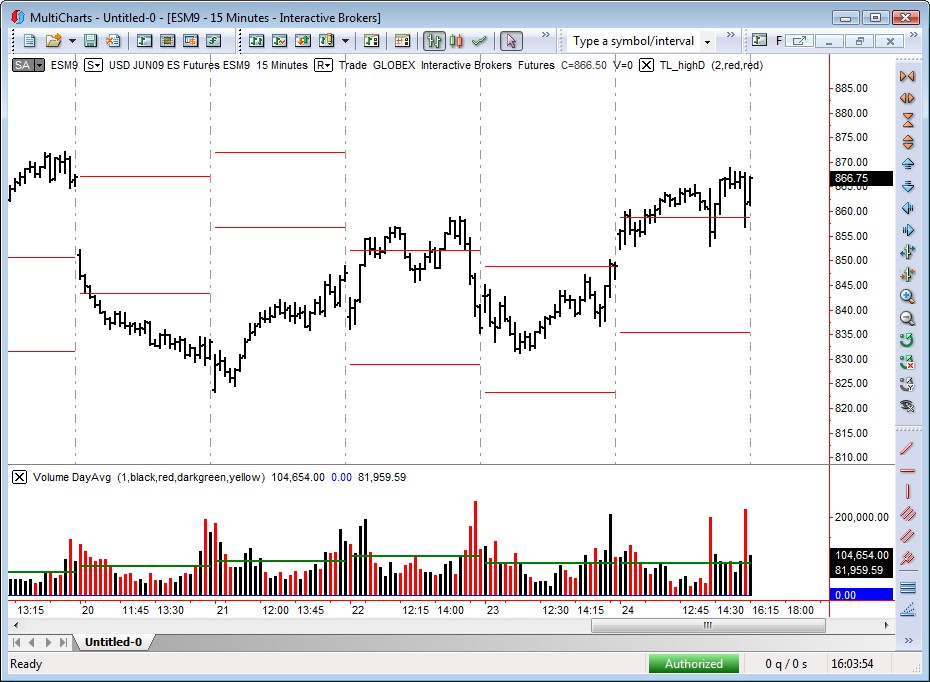Open the S symbol dropdown box
This screenshot has height=682, width=930.
pos(93,65)
